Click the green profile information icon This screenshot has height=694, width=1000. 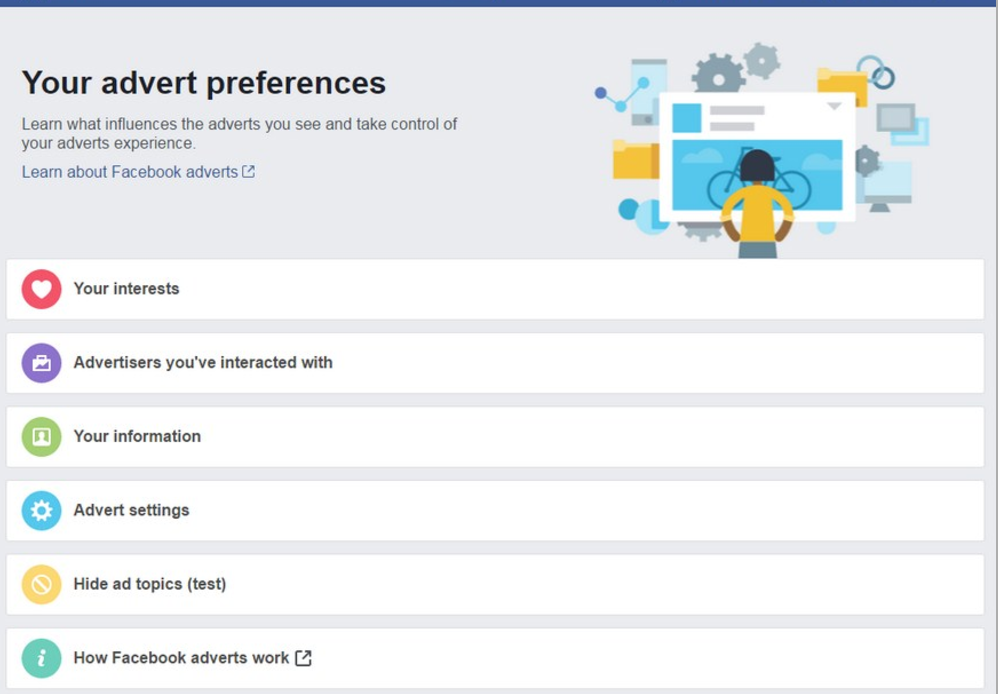coord(41,437)
